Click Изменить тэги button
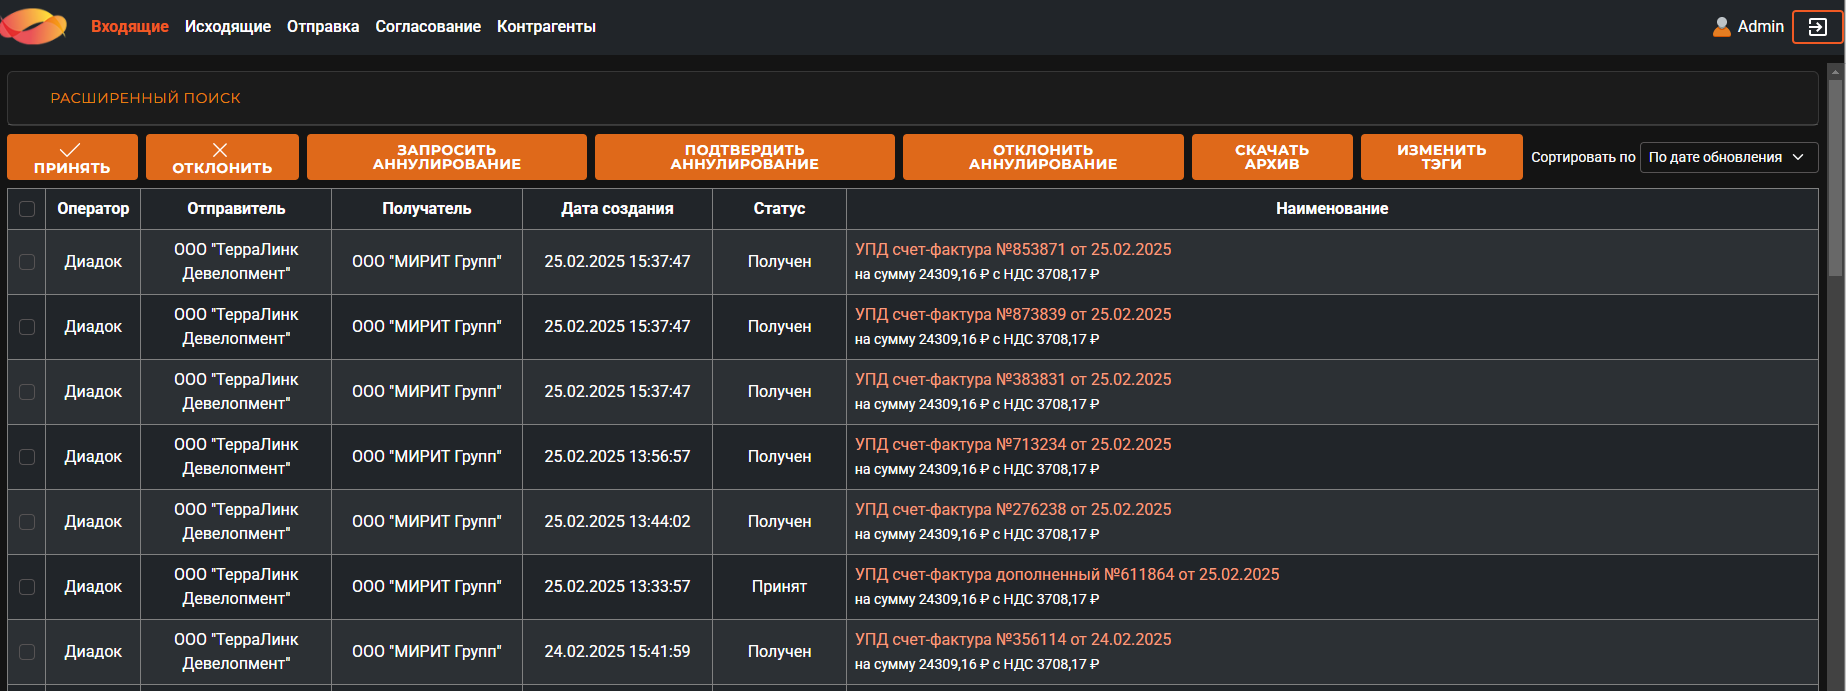 coord(1442,157)
